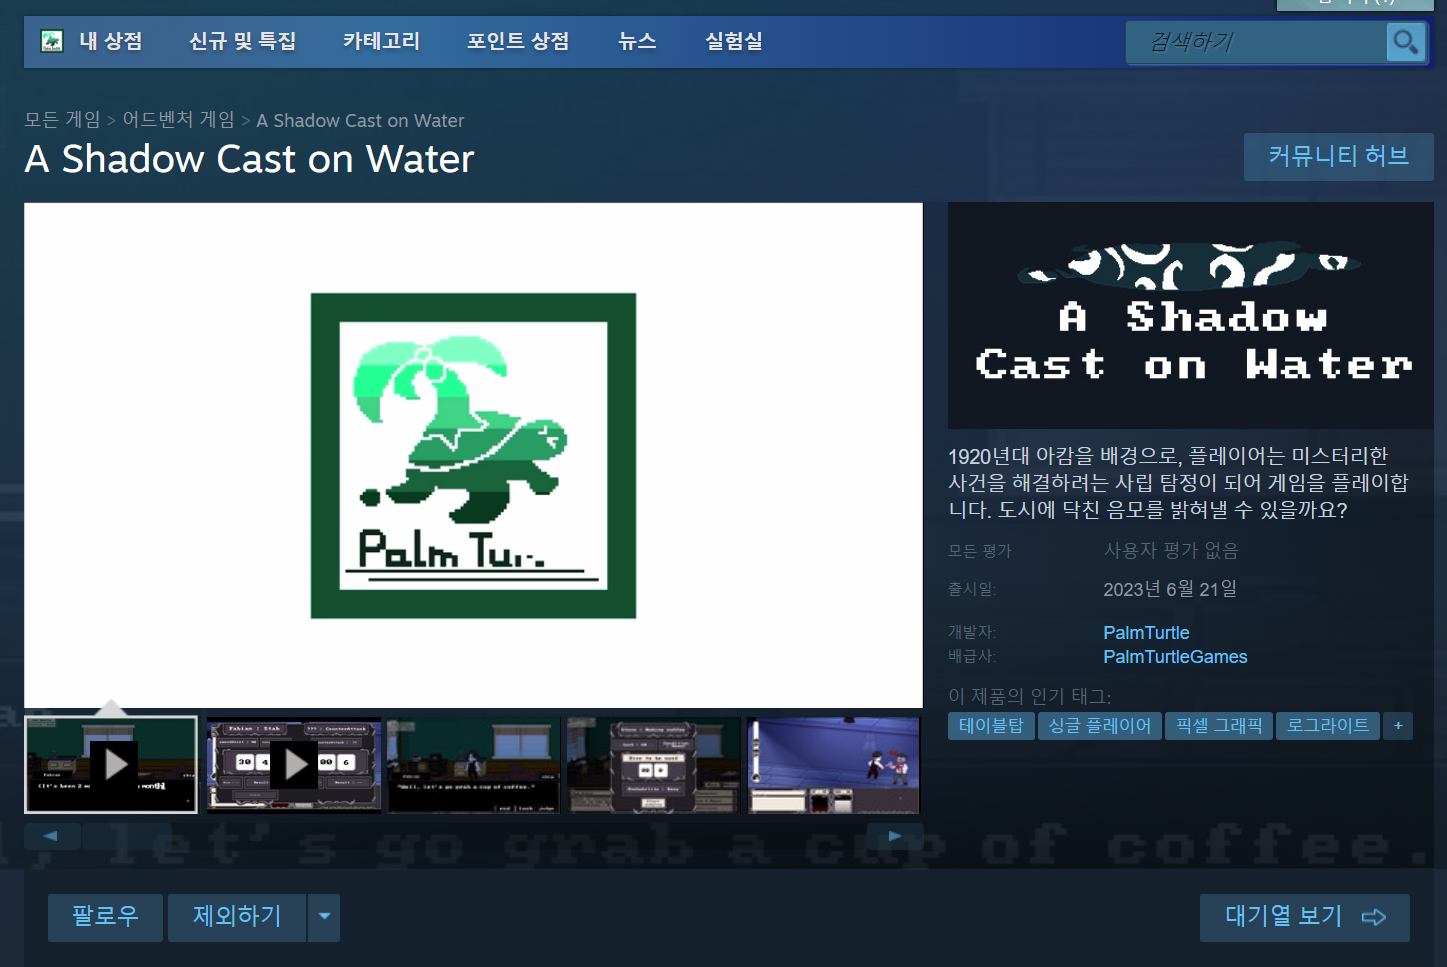Screen dimensions: 1447x967
Task: Select the 로그라이트 tag
Action: click(x=1328, y=726)
